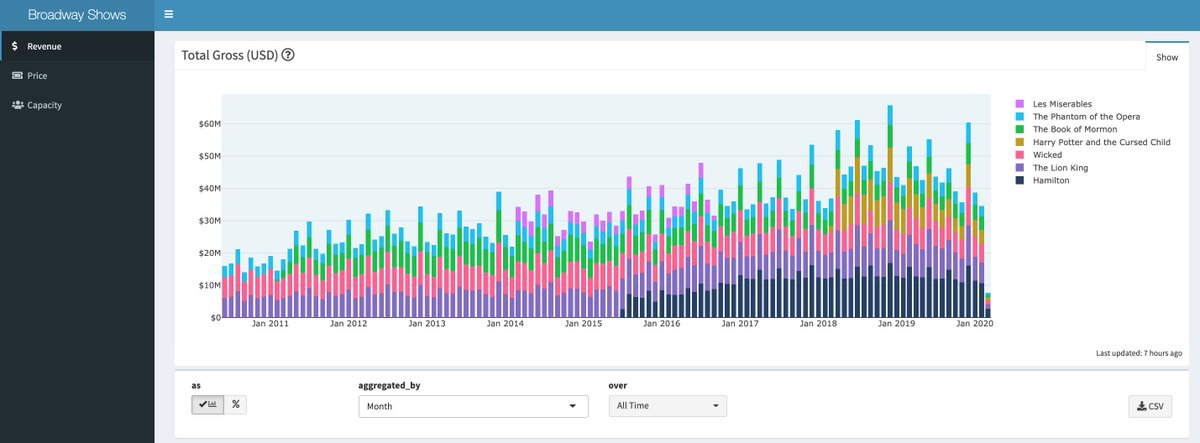Click the Capacity people icon
Image resolution: width=1200 pixels, height=443 pixels.
click(17, 105)
